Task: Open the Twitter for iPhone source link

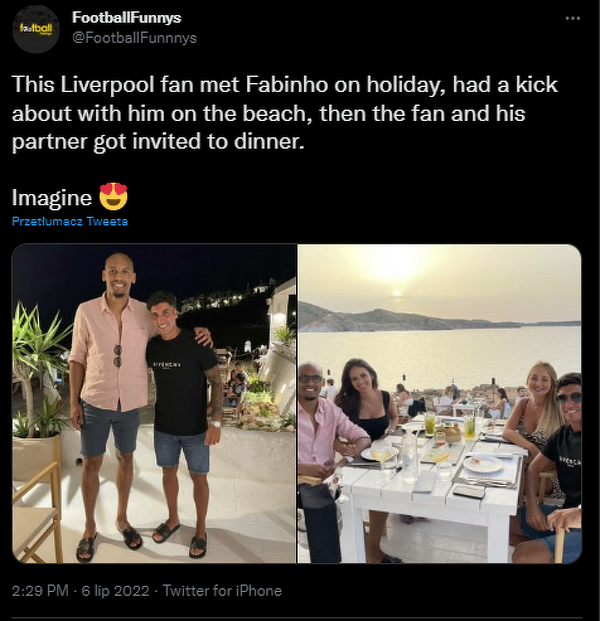Action: click(222, 591)
